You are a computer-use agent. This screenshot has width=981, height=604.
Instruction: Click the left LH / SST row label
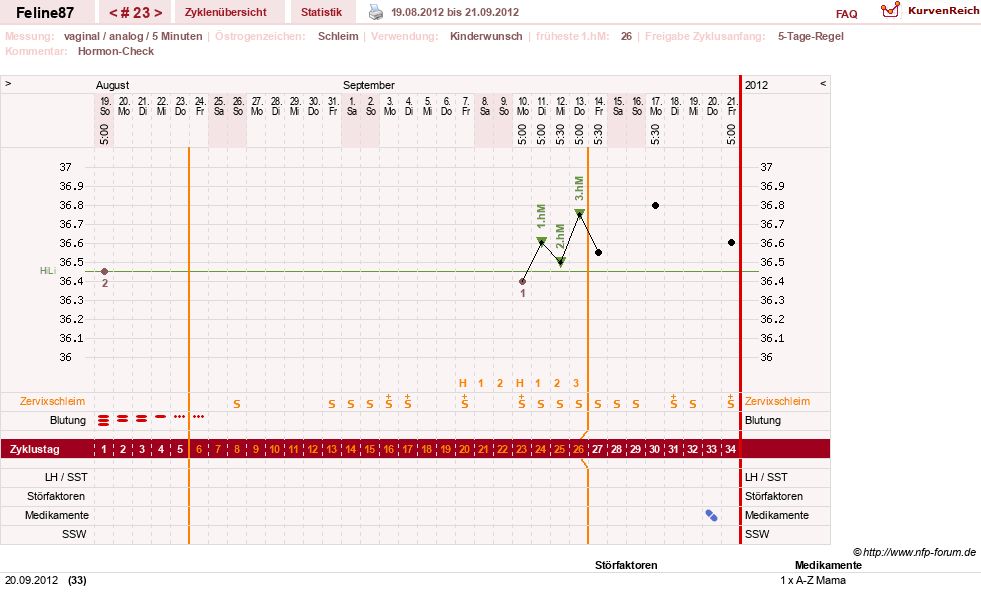[x=66, y=477]
